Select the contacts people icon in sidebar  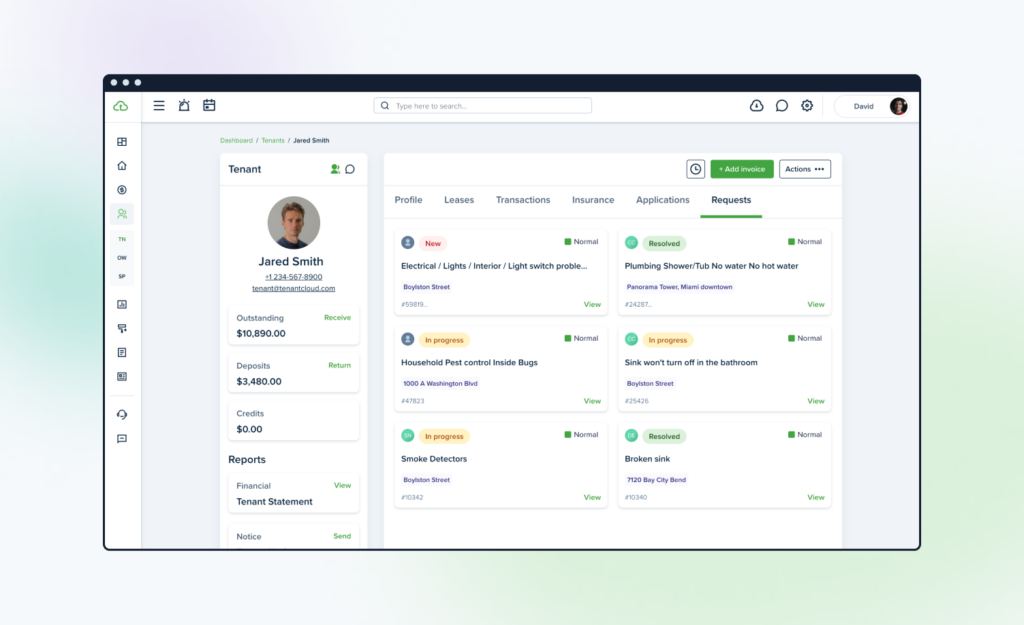(122, 214)
